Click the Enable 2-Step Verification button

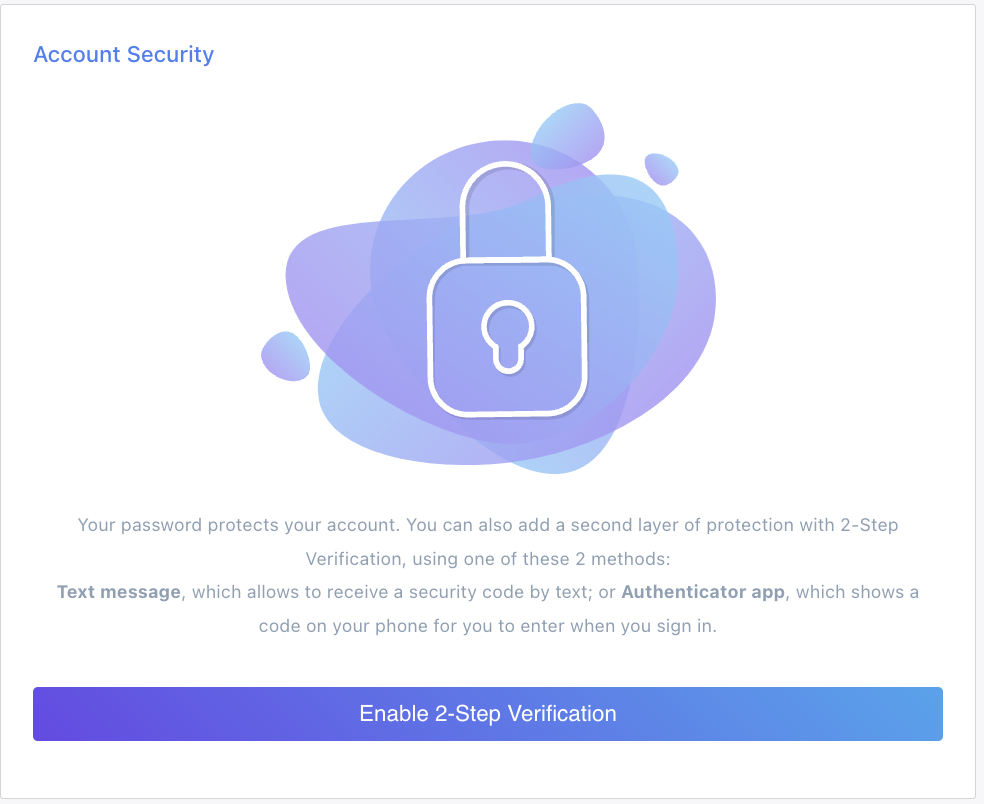pos(488,714)
